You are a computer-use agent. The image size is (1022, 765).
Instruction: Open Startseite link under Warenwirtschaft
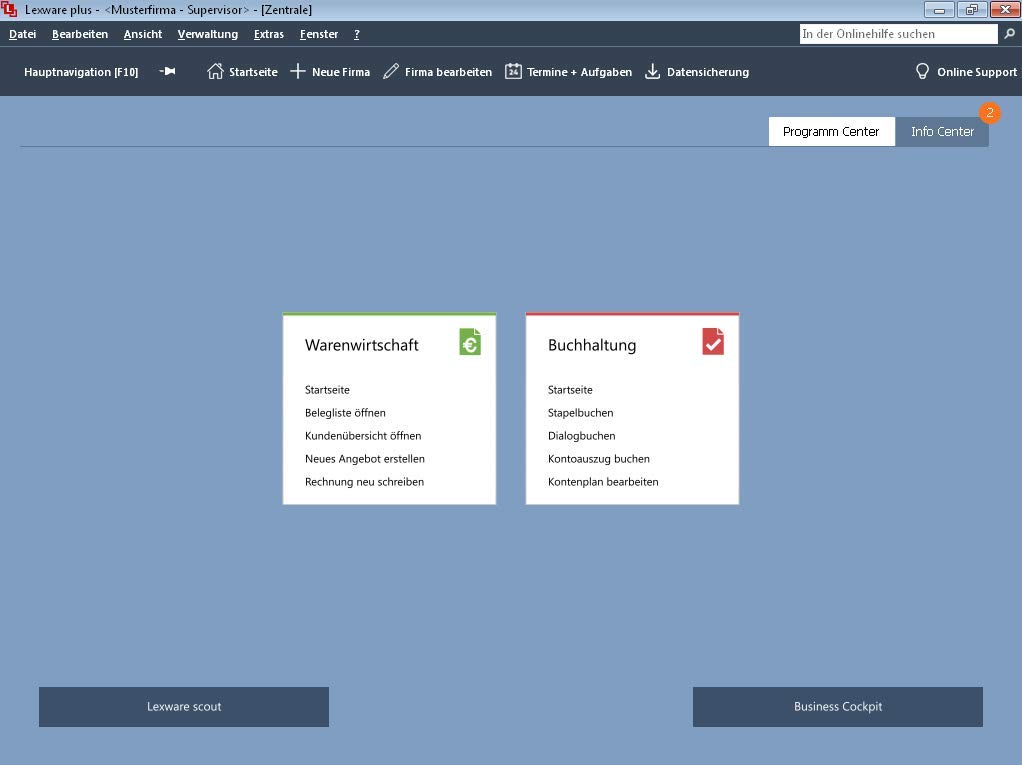pos(327,390)
